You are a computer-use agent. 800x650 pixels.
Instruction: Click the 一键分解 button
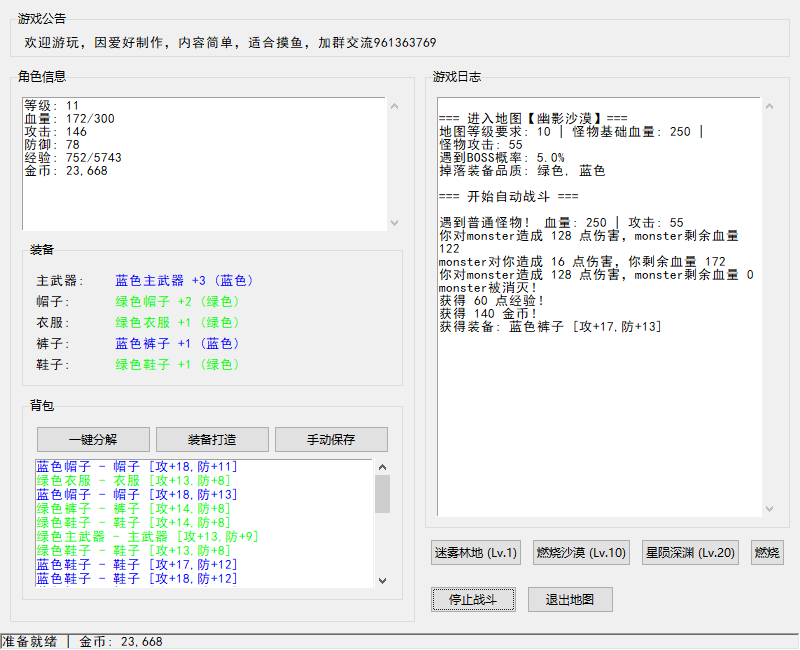pos(93,439)
